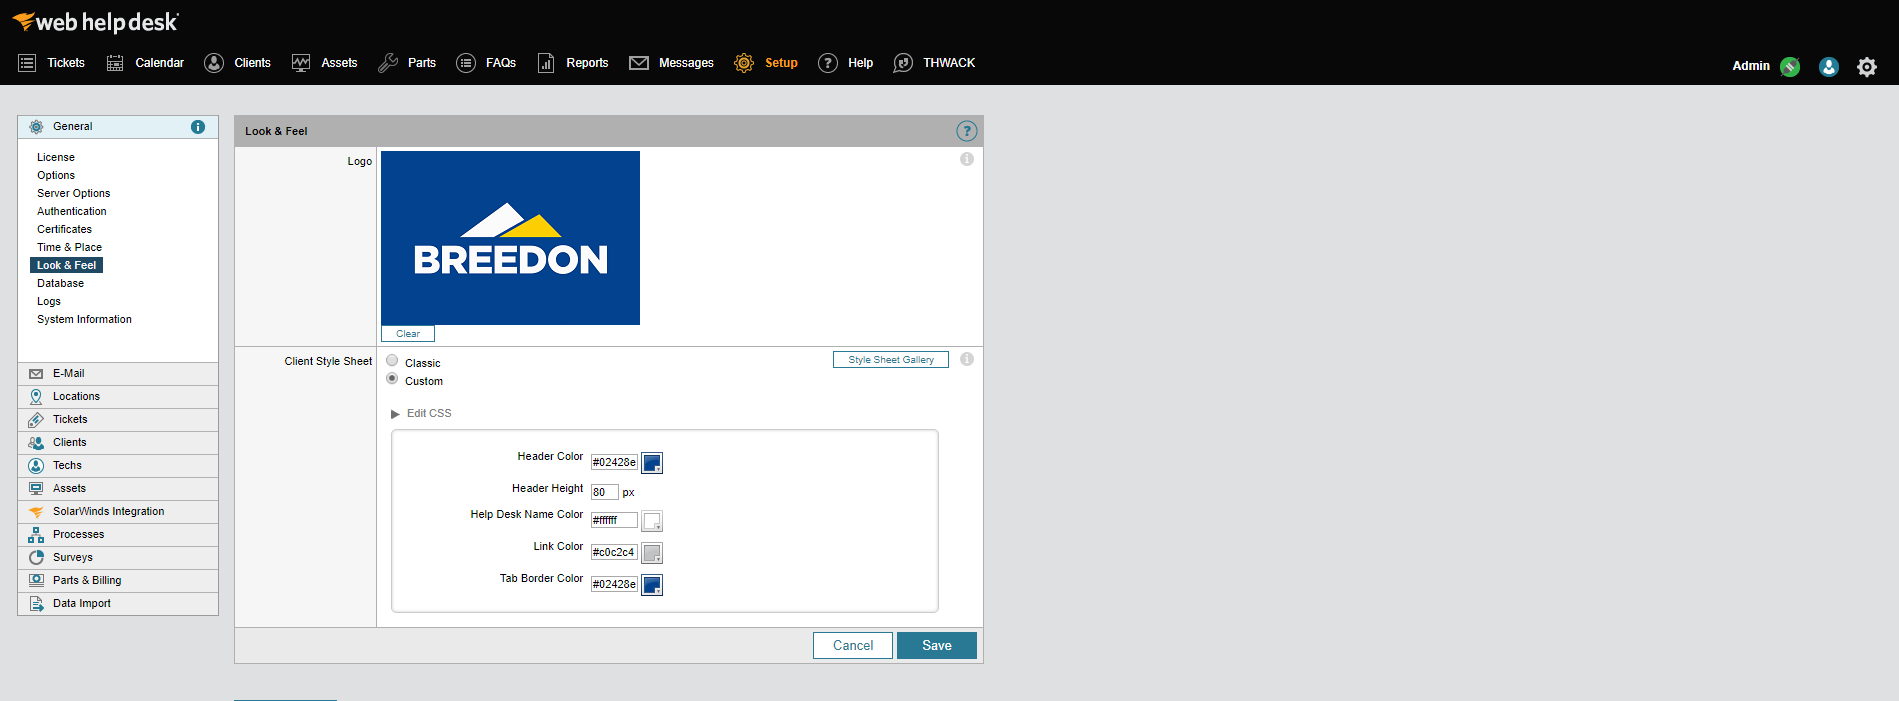This screenshot has width=1899, height=701.
Task: Click the Messages envelope icon
Action: coord(639,63)
